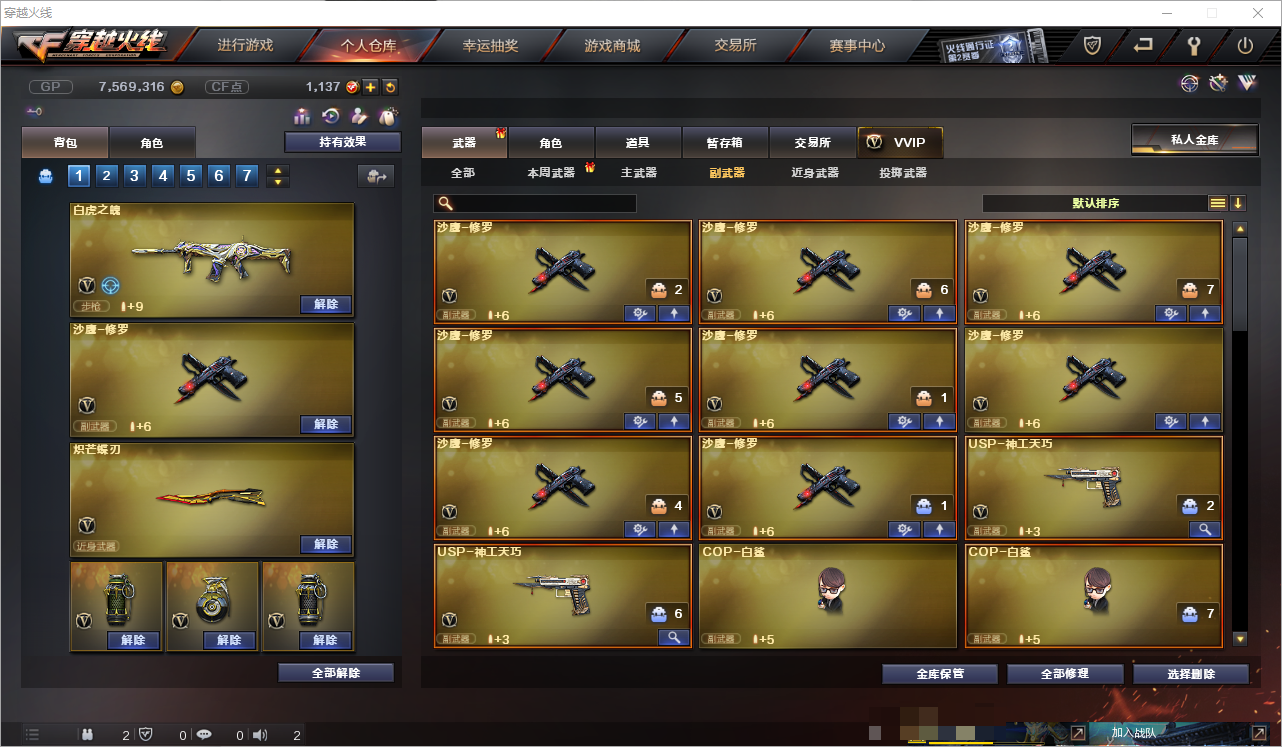Screen dimensions: 1282x747
Task: Click the ranking podium icon
Action: point(302,117)
